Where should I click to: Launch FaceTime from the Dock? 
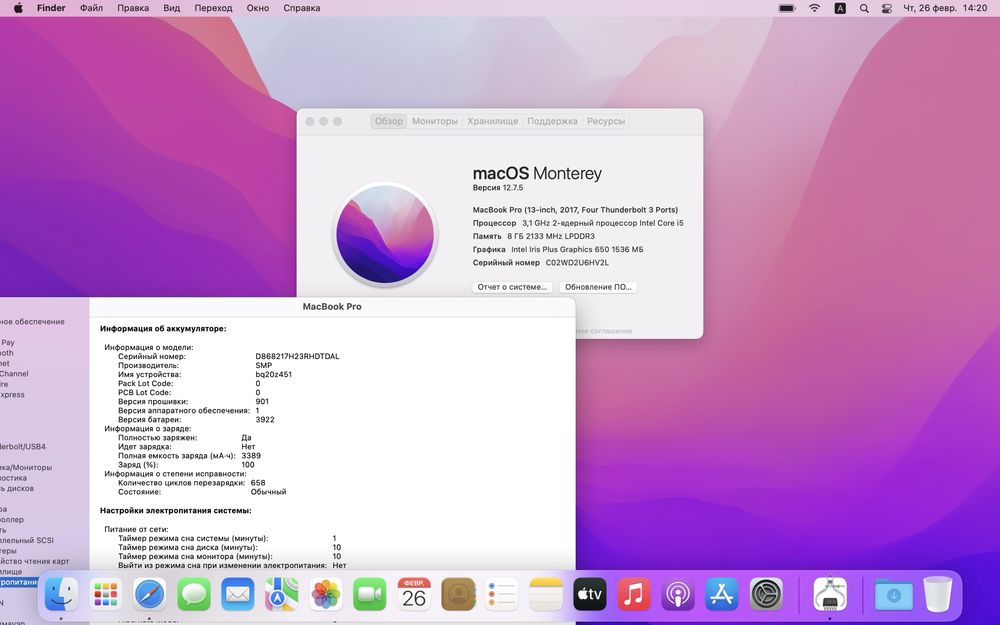click(370, 594)
